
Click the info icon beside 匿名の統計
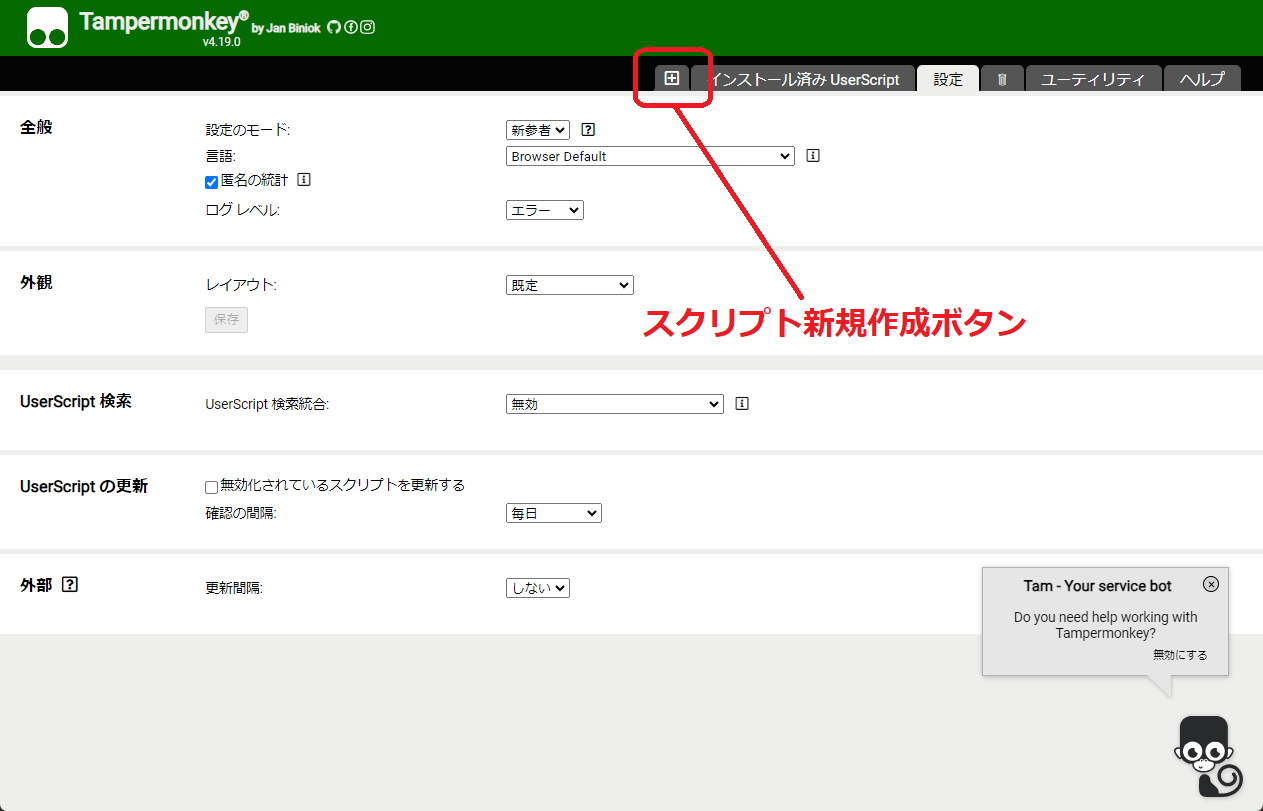pos(304,181)
